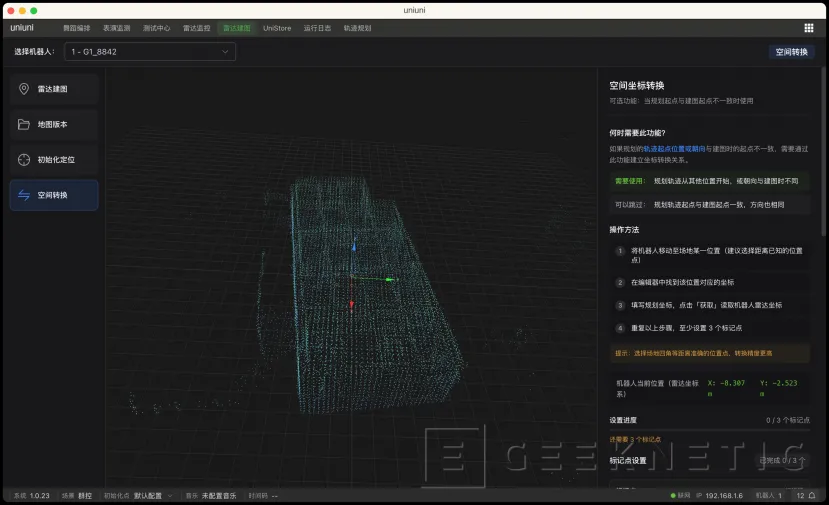
Task: Click the green axis arrow in 3D view
Action: point(390,279)
